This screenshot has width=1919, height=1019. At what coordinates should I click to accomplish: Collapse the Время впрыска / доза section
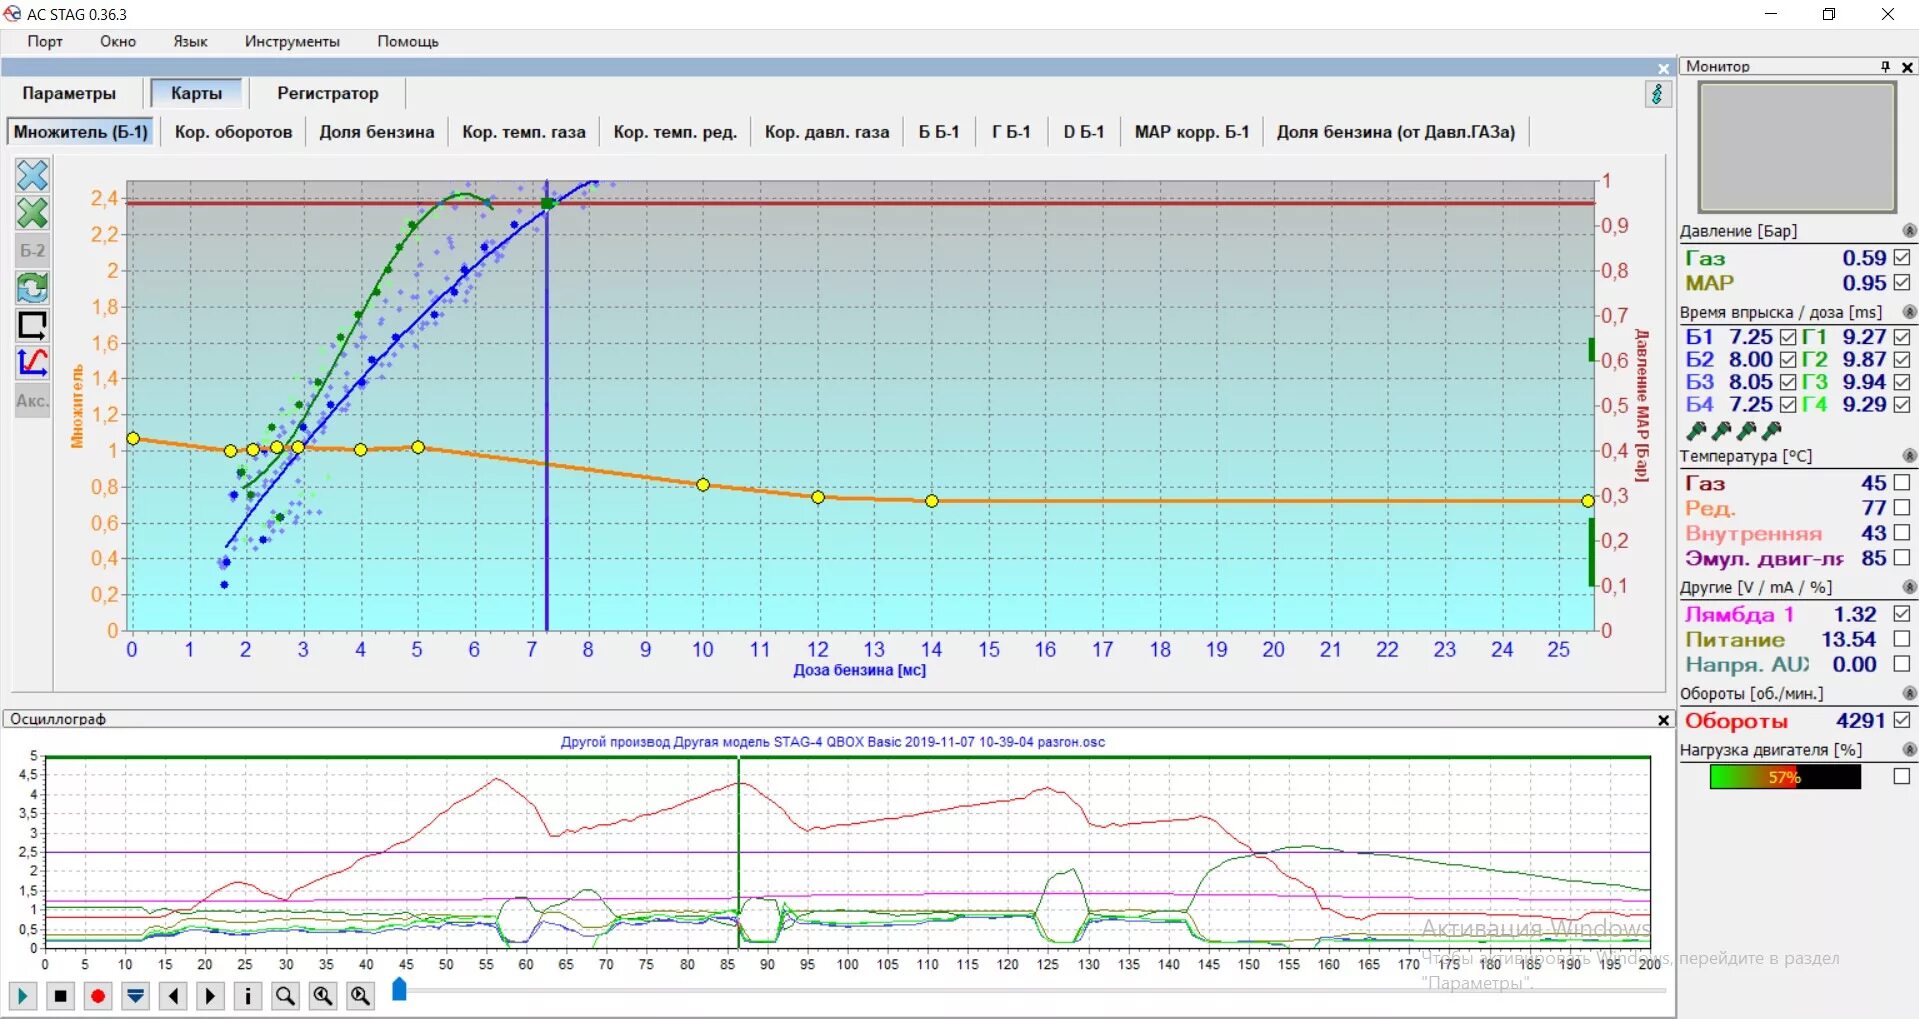tap(1909, 312)
